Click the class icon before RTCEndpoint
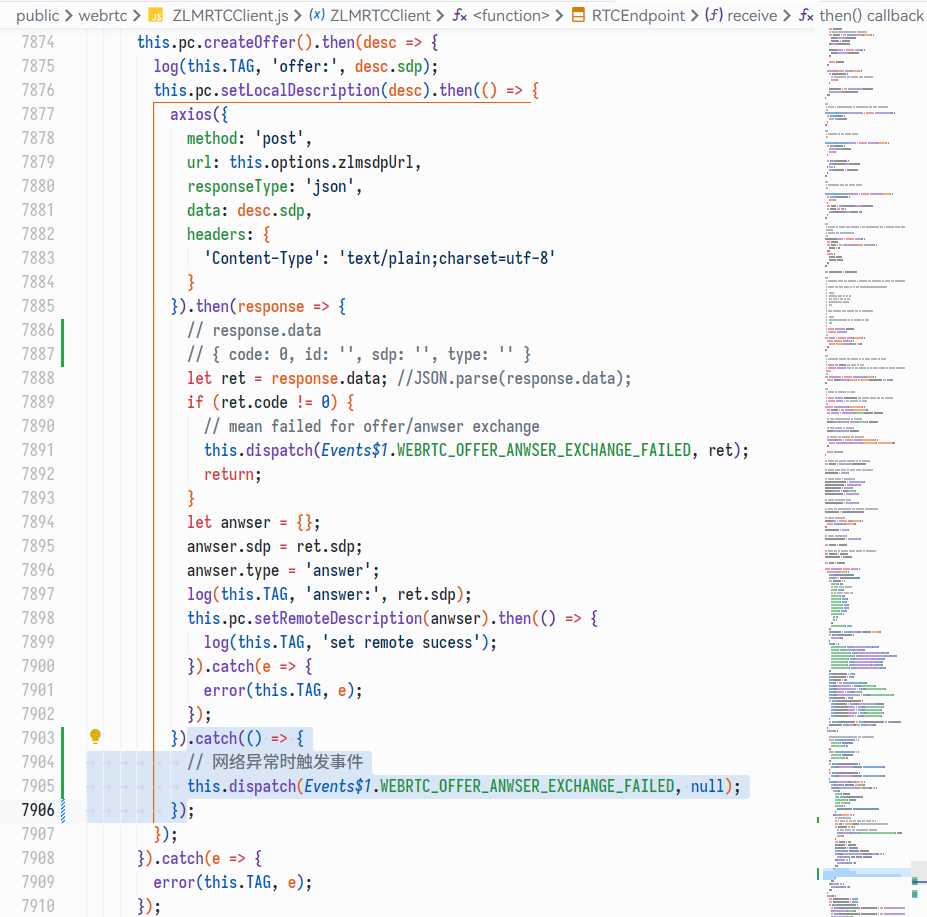The width and height of the screenshot is (927, 917). (x=578, y=15)
